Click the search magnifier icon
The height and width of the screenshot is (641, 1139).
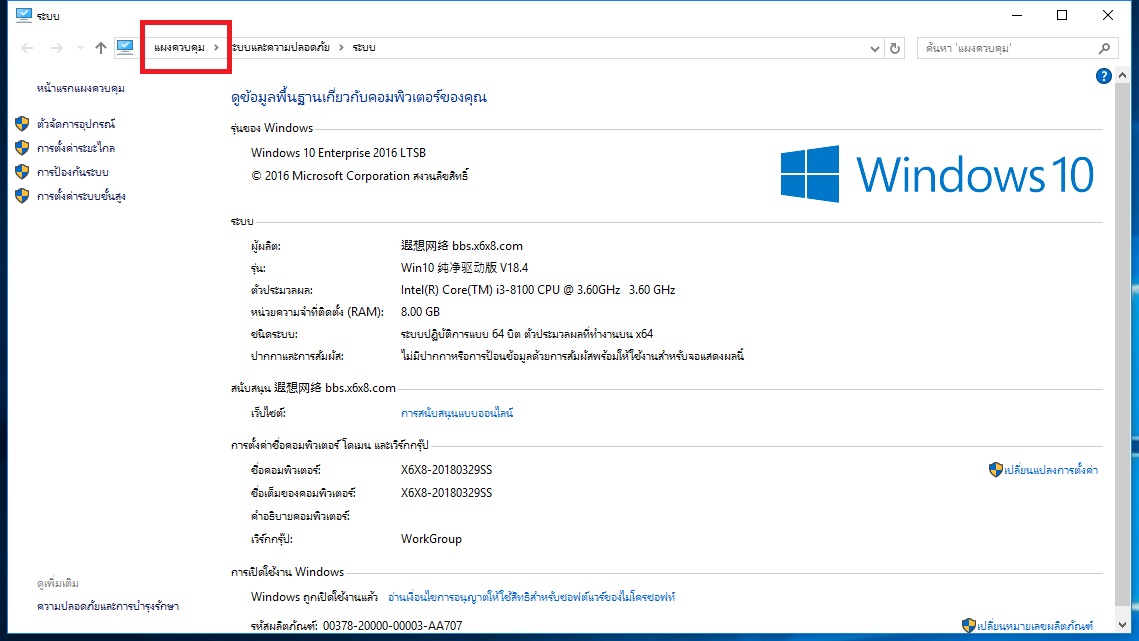click(1104, 48)
